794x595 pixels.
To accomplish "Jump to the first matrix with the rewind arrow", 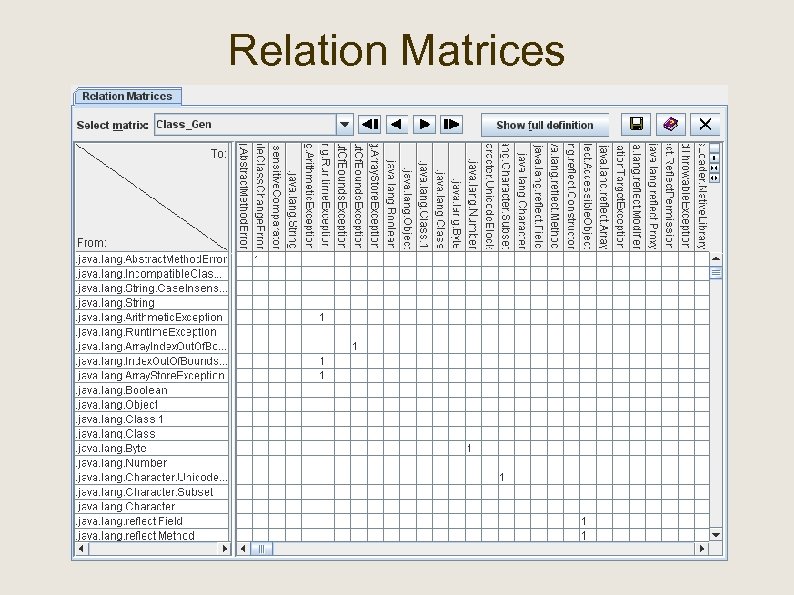I will (x=370, y=125).
